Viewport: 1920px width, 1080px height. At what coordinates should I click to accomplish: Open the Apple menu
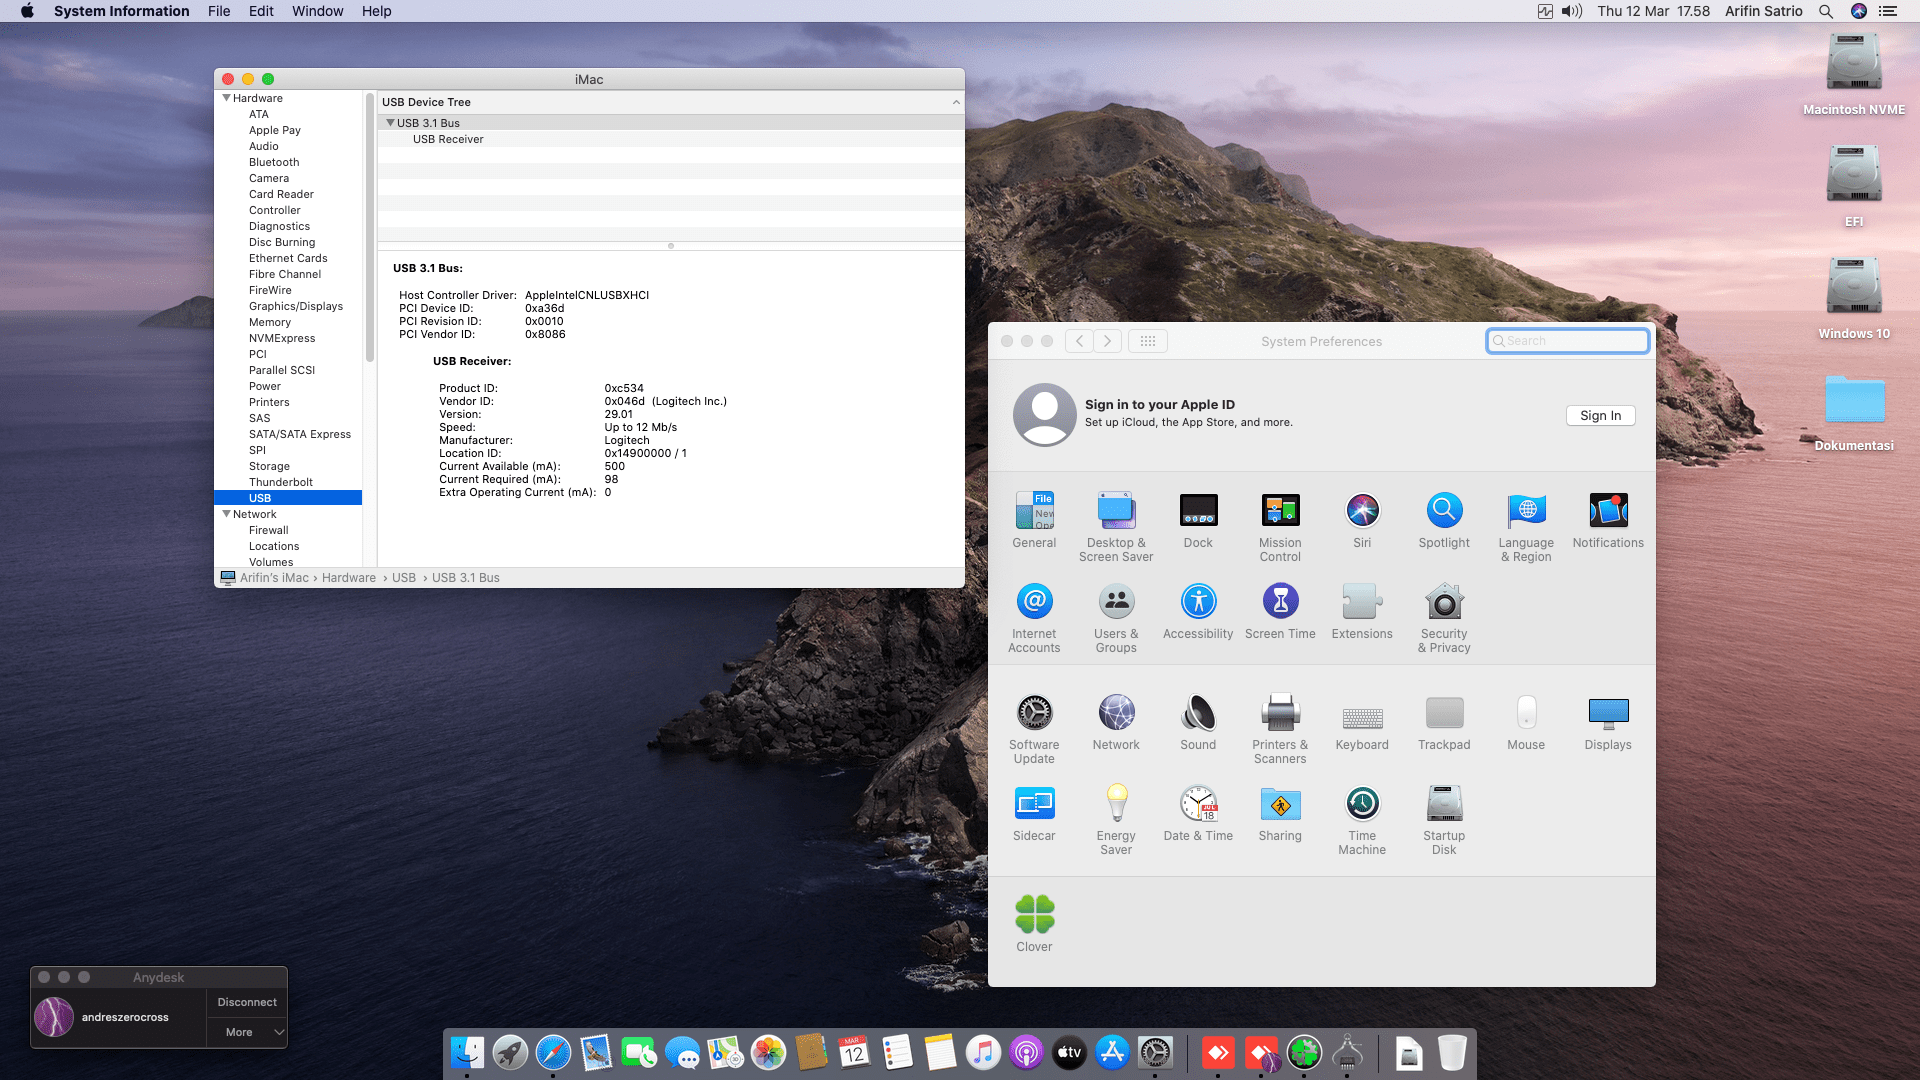click(x=27, y=11)
